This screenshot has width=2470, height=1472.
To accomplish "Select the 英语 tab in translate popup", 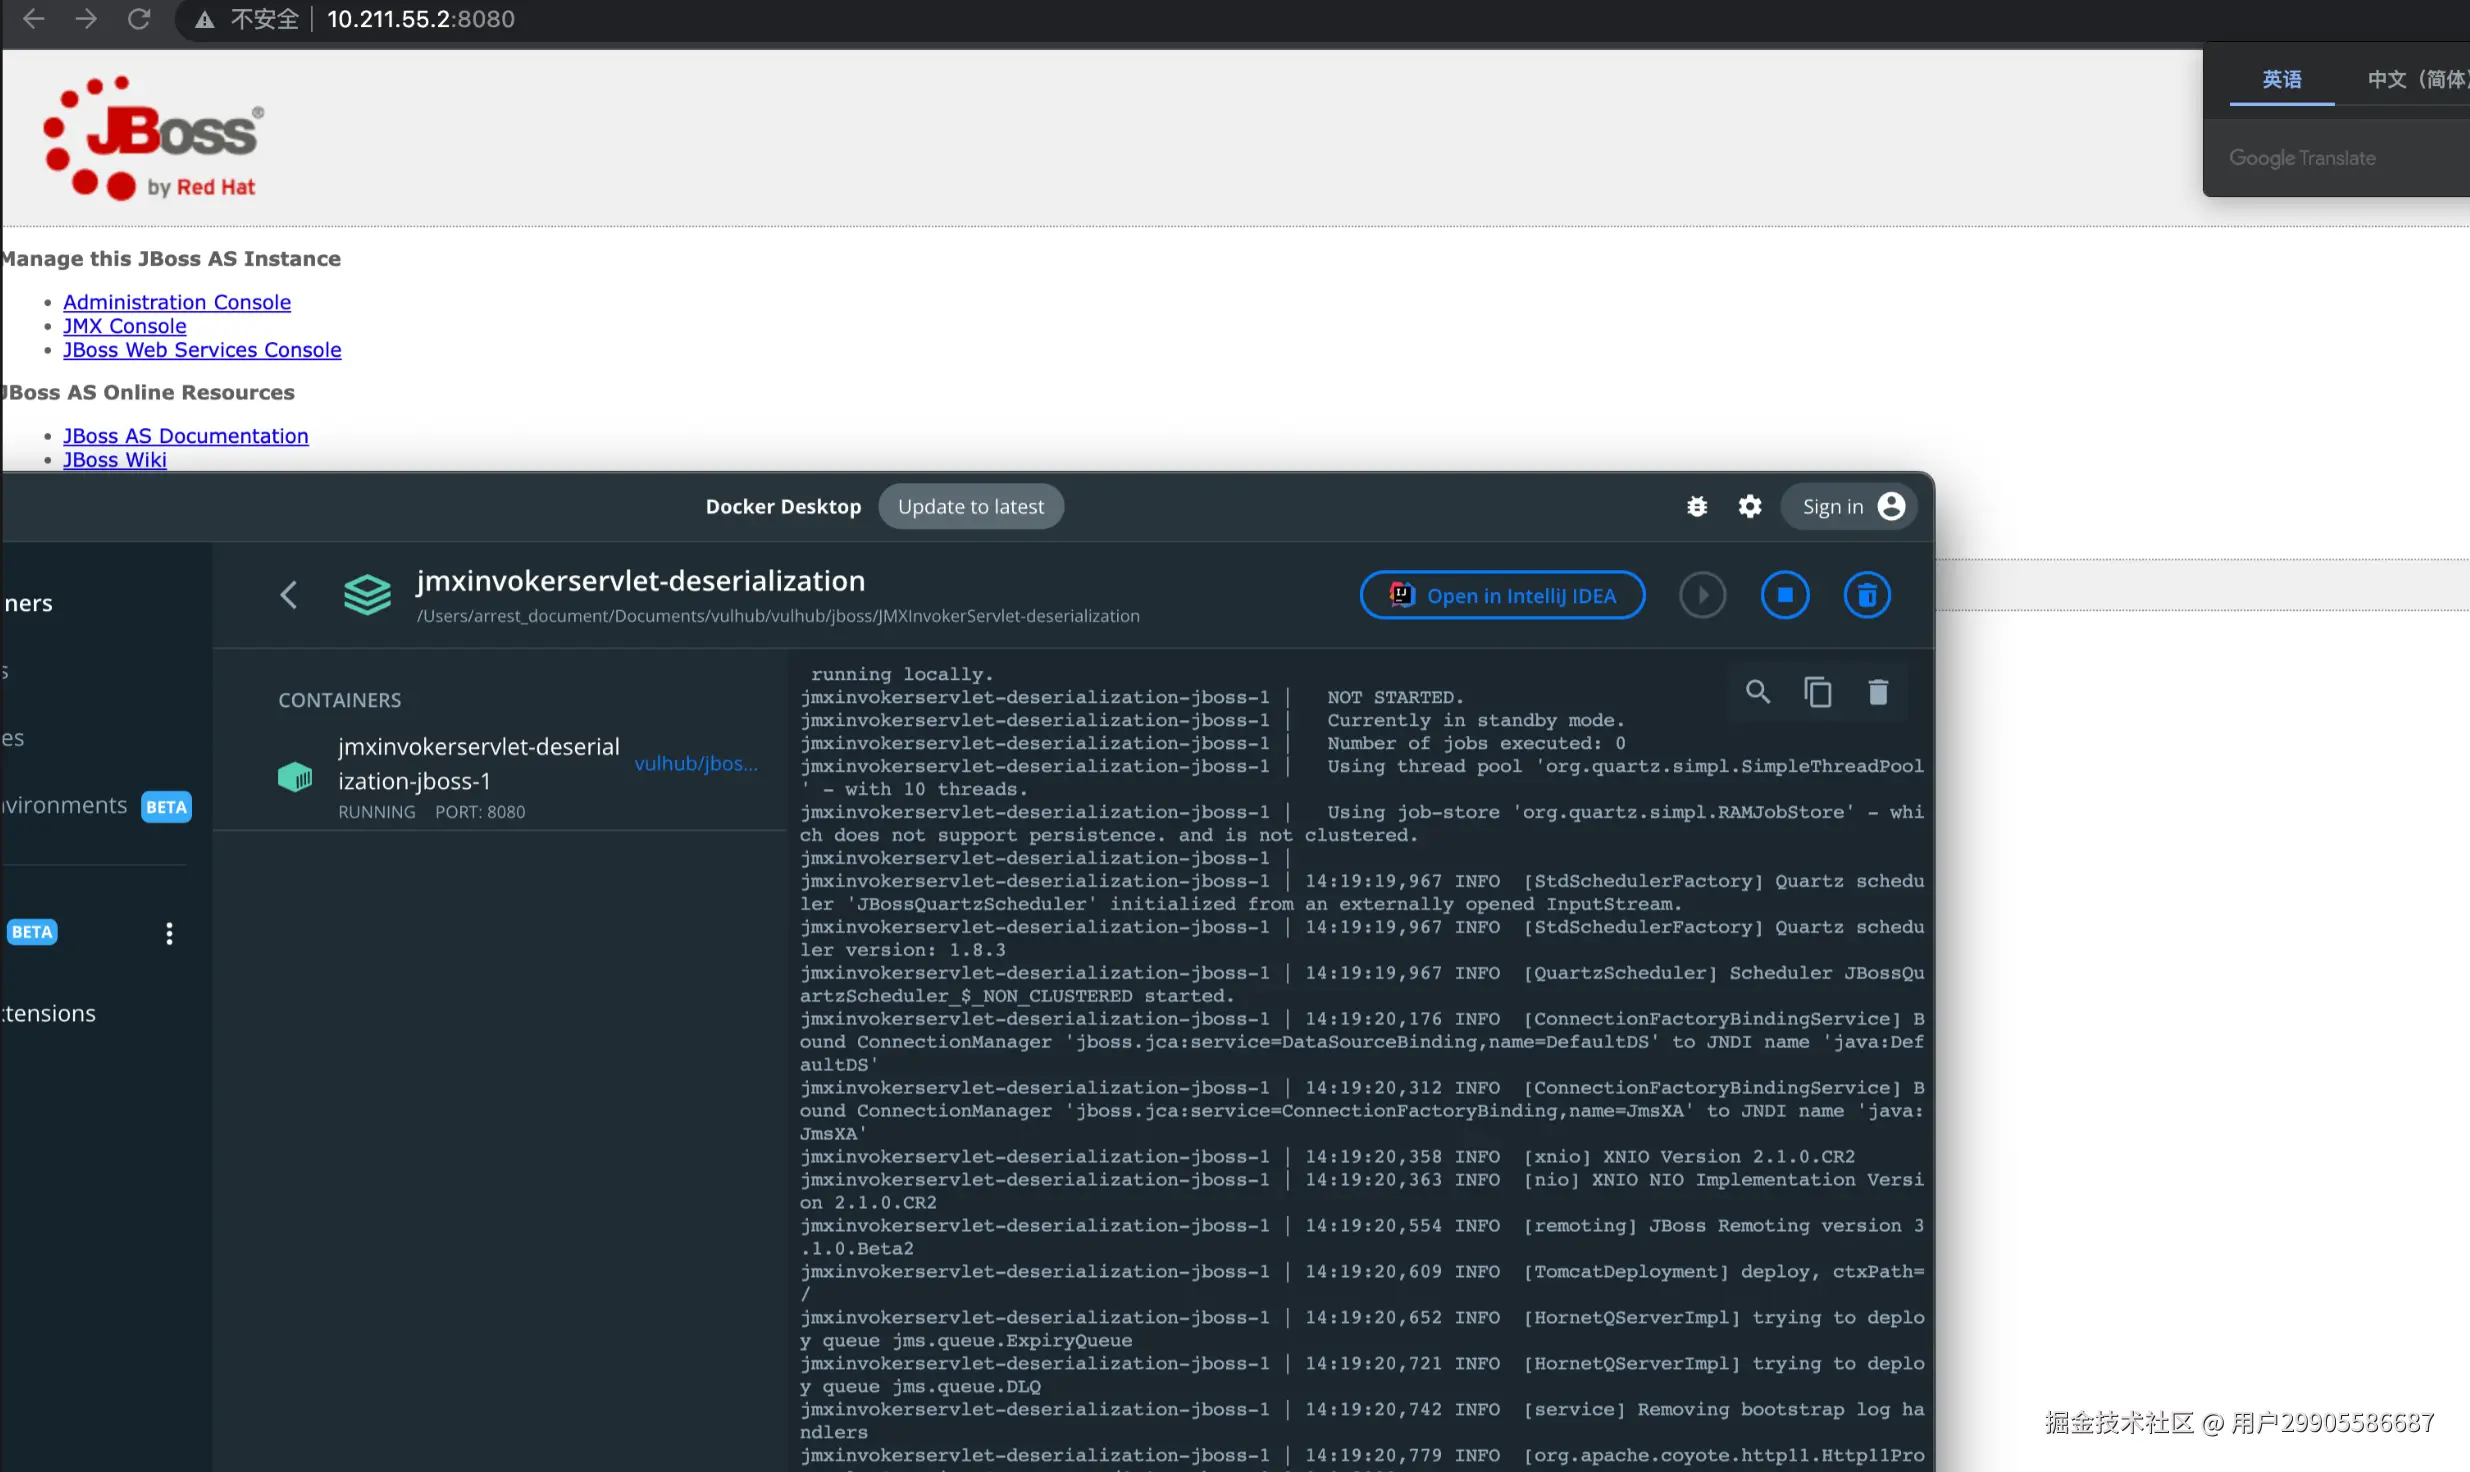I will point(2282,79).
